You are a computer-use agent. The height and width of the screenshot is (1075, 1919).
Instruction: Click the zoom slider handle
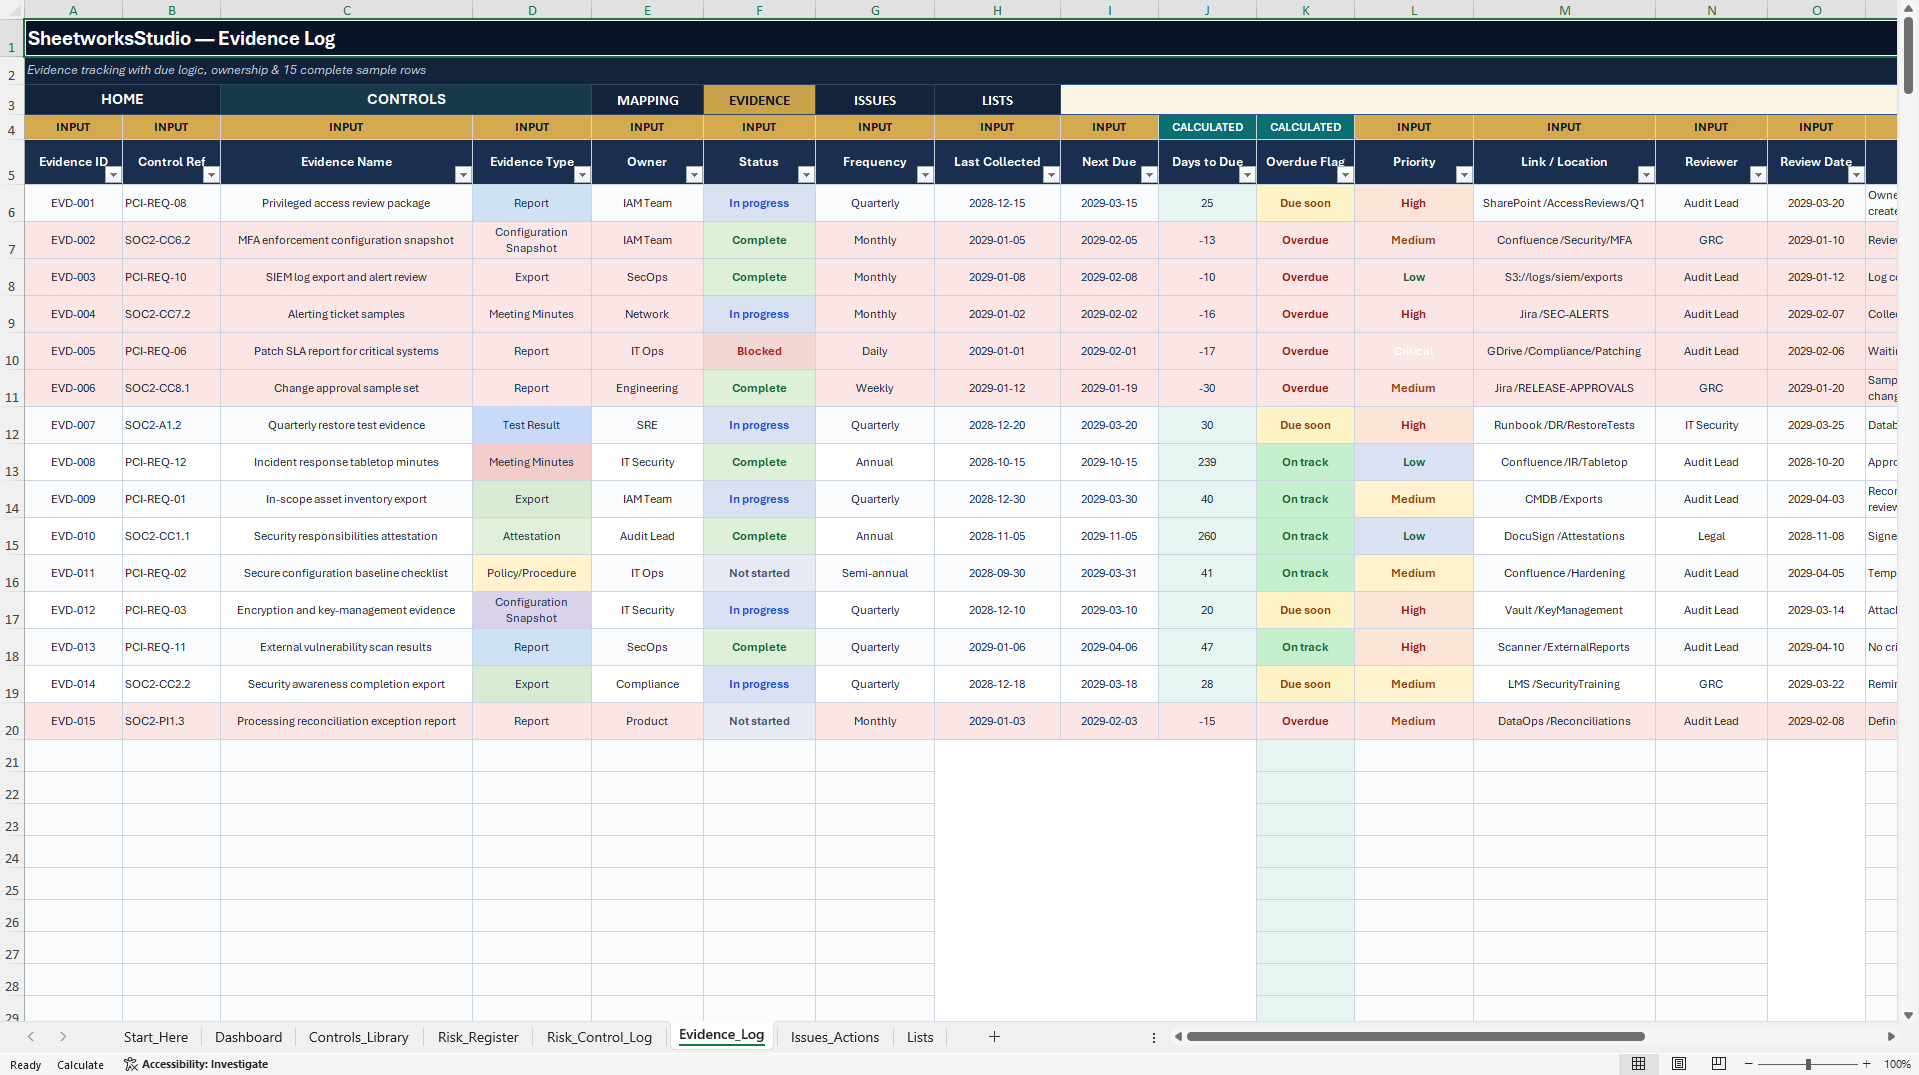coord(1808,1064)
